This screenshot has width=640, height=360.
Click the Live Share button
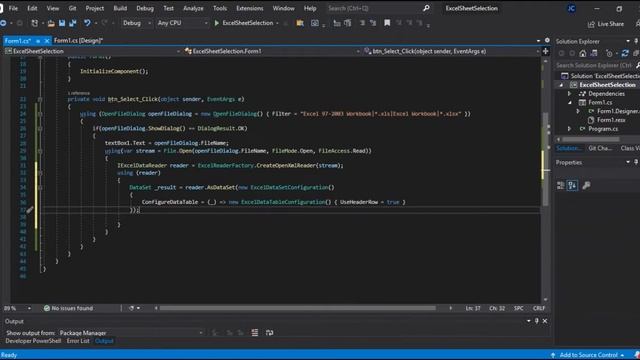(x=606, y=24)
